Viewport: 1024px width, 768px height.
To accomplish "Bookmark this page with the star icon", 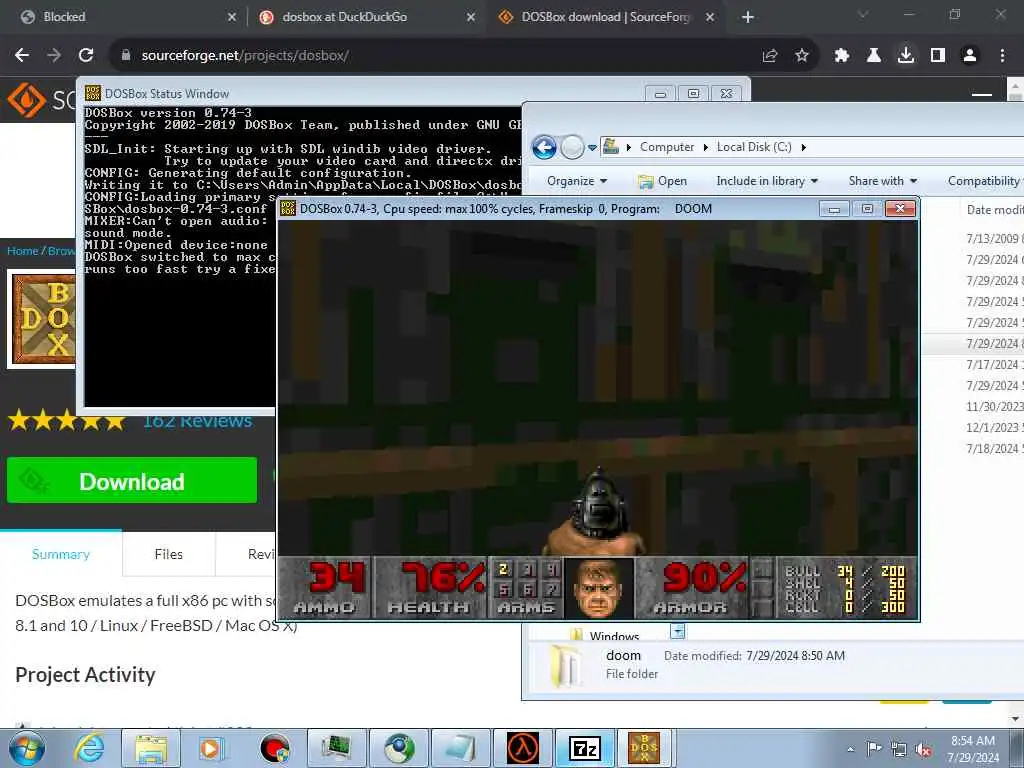I will (802, 56).
